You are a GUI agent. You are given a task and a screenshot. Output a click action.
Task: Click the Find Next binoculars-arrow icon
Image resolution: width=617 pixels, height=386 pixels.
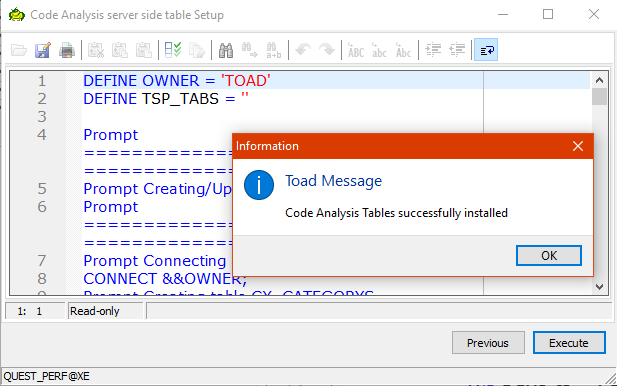[x=249, y=50]
